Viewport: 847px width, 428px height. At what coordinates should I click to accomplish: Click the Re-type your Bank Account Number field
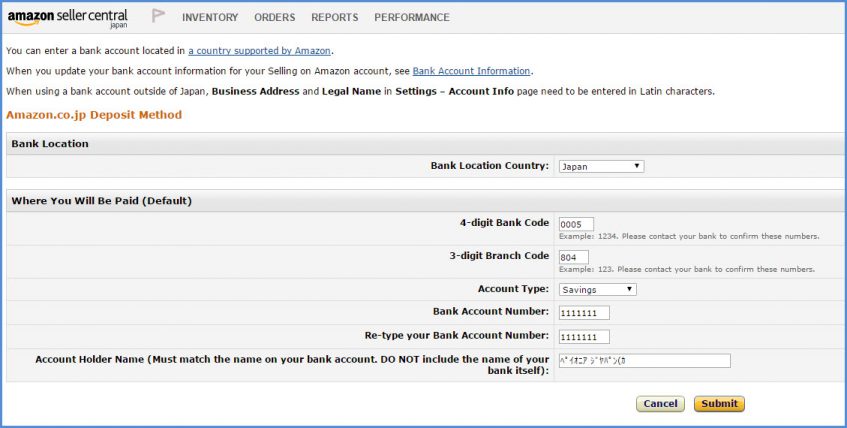coord(584,337)
